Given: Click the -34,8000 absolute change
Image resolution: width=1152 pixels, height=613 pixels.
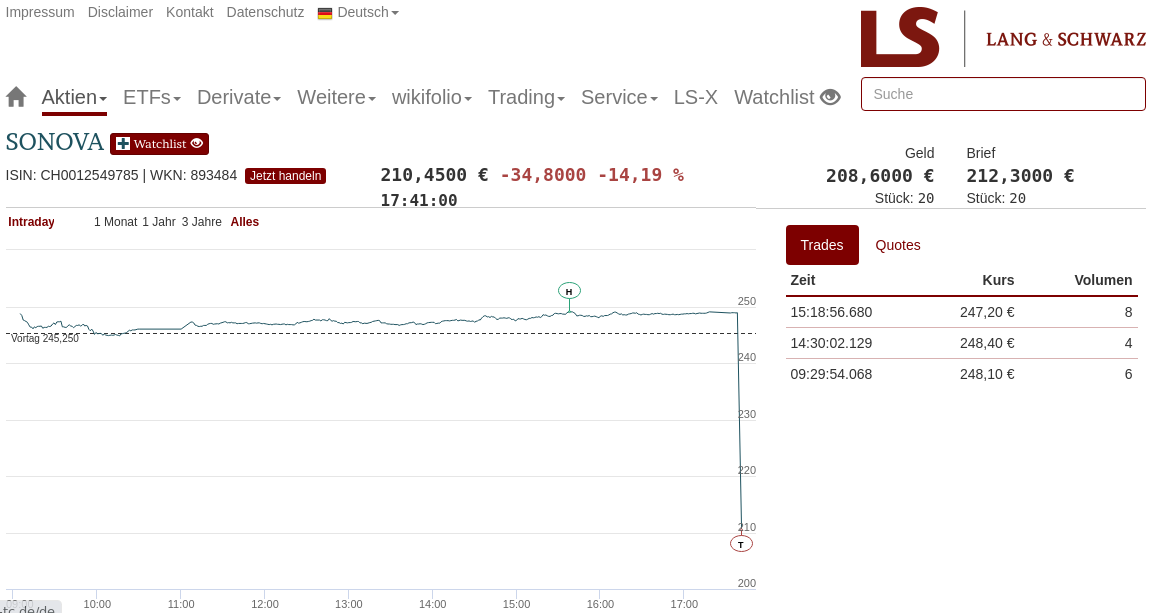Looking at the screenshot, I should tap(543, 175).
